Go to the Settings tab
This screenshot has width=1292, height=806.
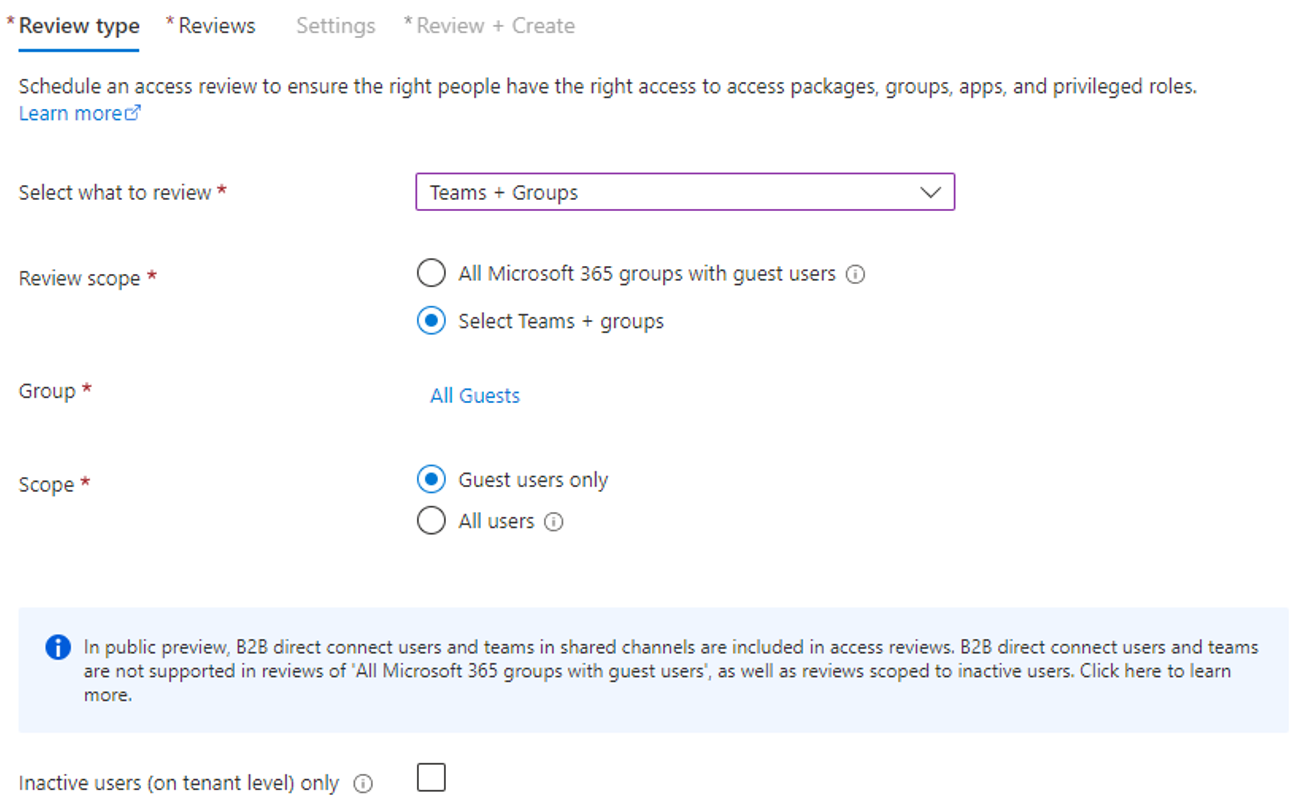coord(335,26)
